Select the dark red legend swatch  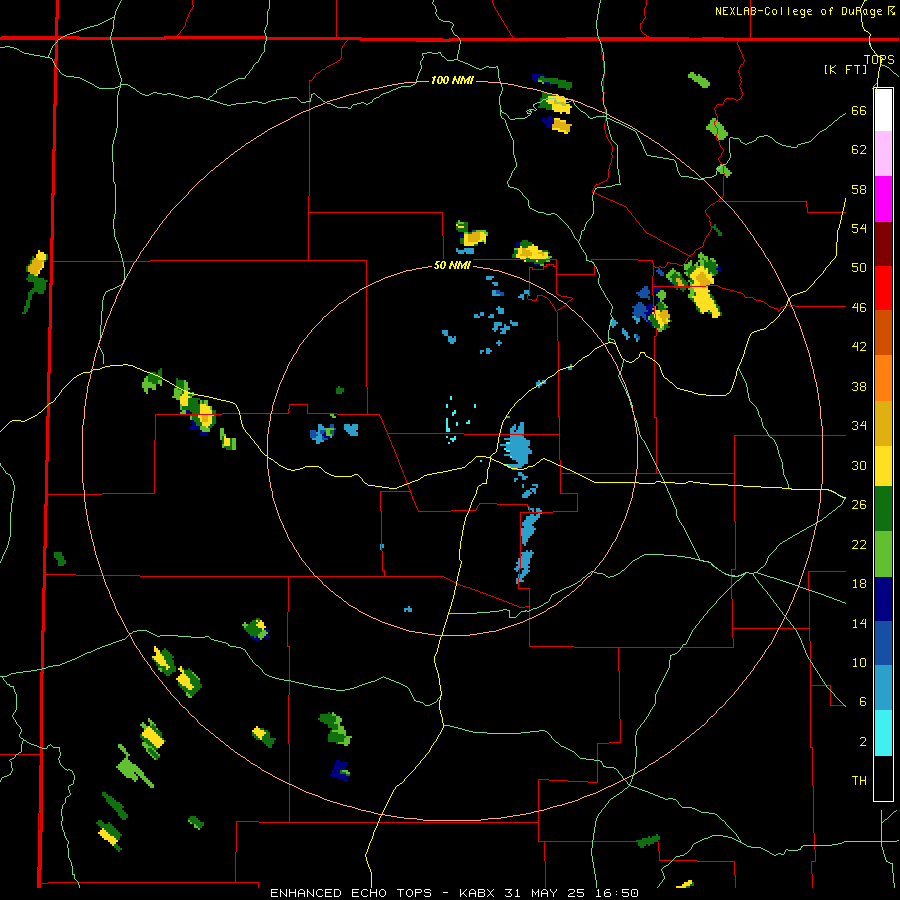883,244
